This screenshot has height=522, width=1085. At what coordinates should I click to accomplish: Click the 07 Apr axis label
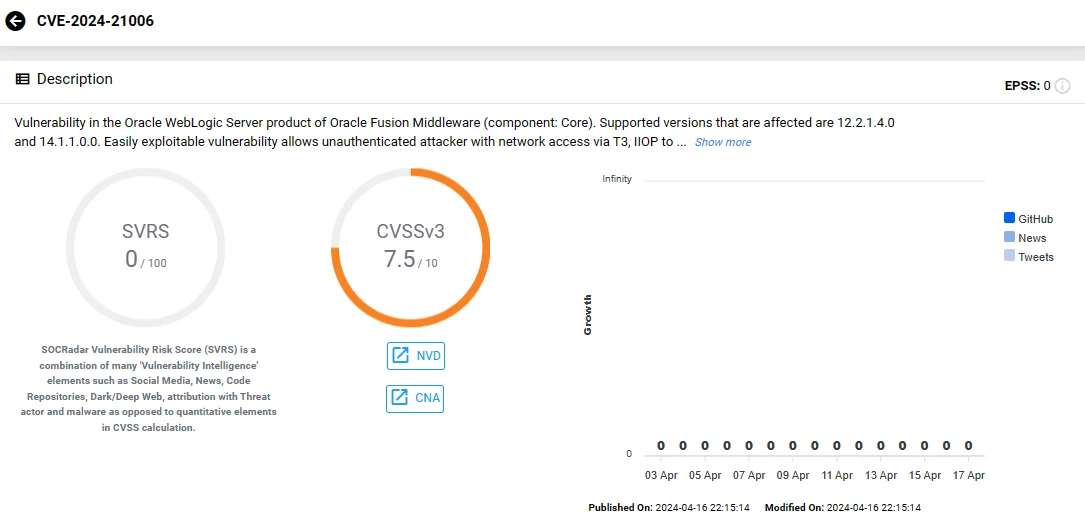(x=749, y=476)
